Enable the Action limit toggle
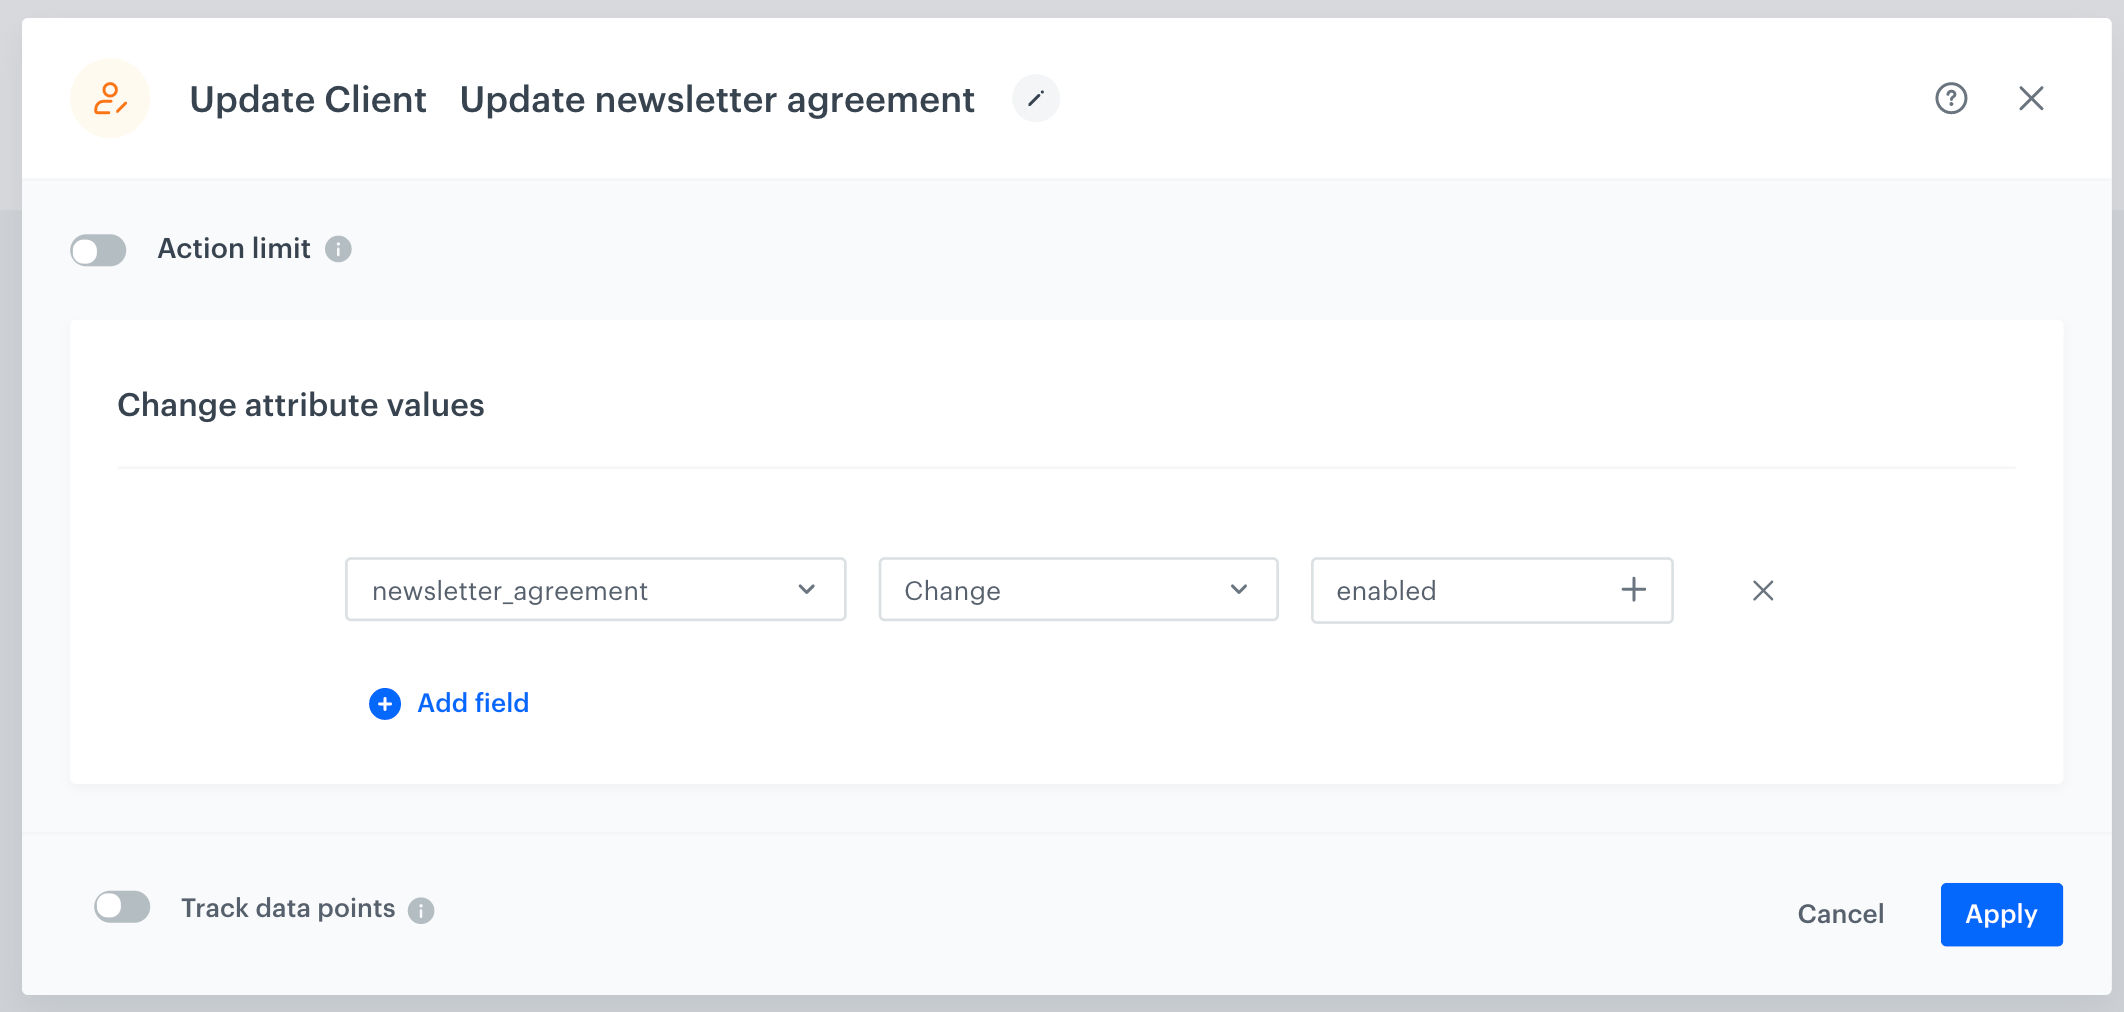The height and width of the screenshot is (1012, 2124). (x=98, y=250)
